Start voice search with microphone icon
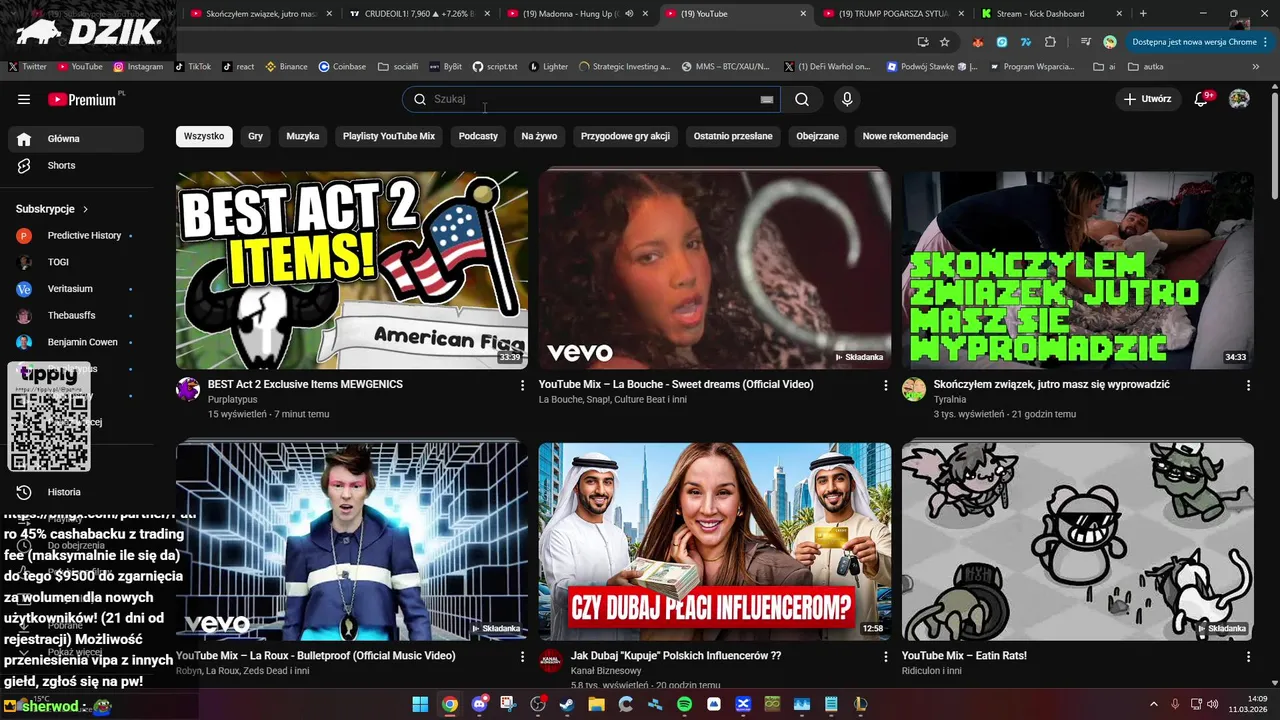The image size is (1280, 720). coord(847,99)
